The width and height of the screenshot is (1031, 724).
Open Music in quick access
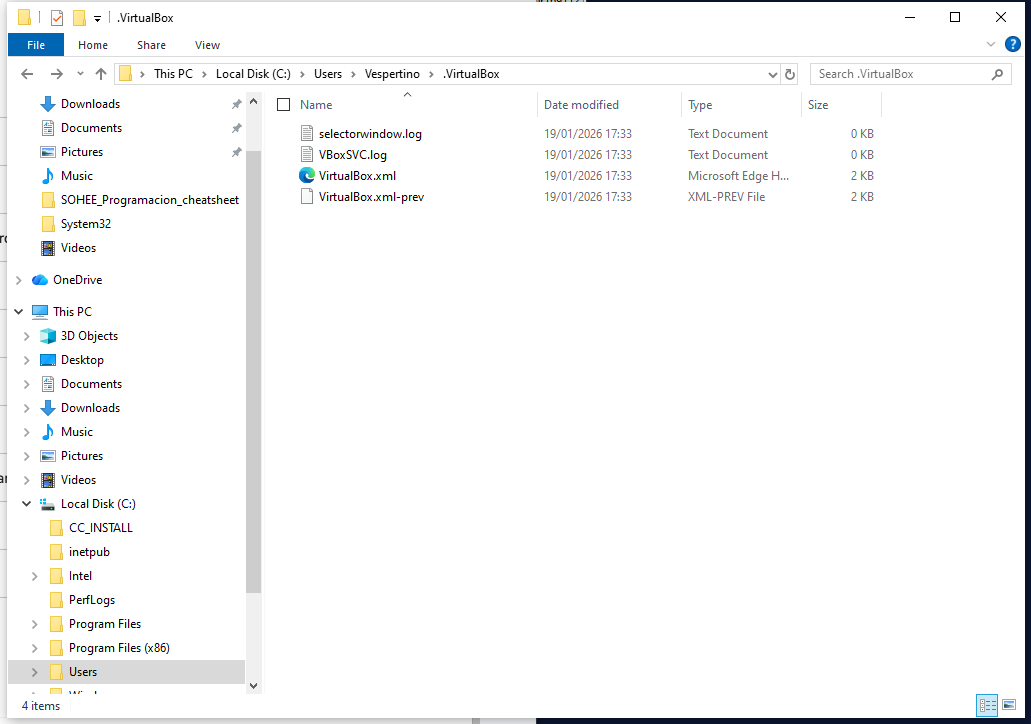pyautogui.click(x=77, y=176)
